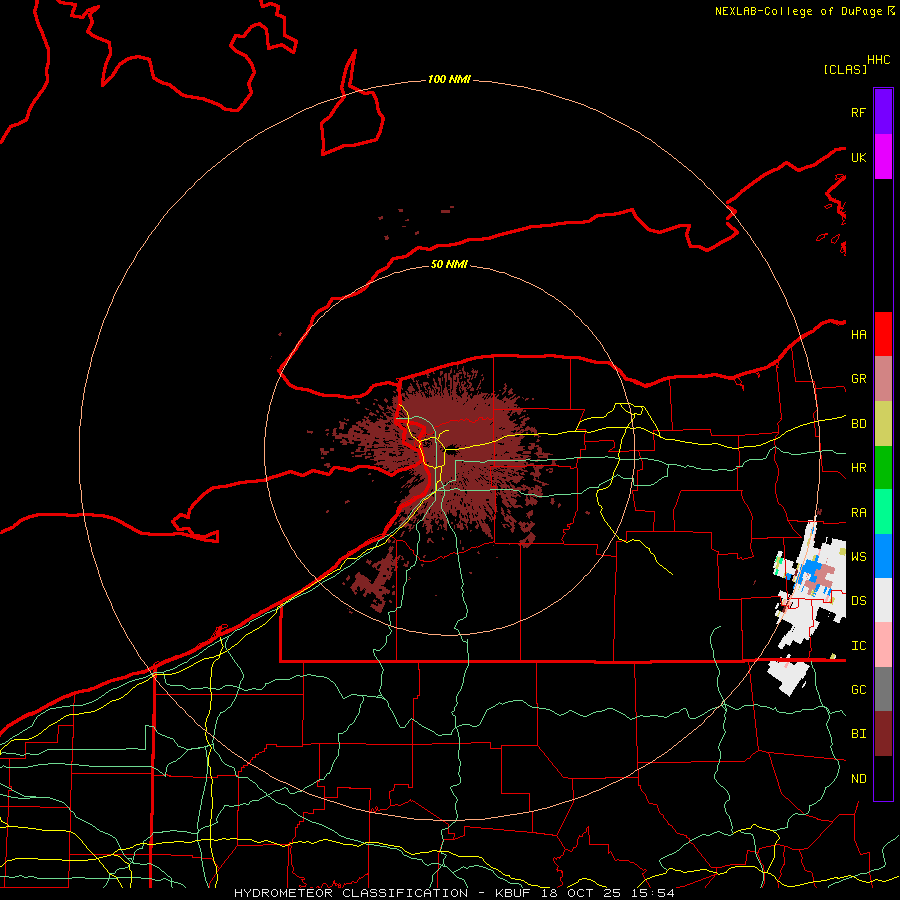Screen dimensions: 900x900
Task: Click the GC legend label
Action: pos(858,690)
